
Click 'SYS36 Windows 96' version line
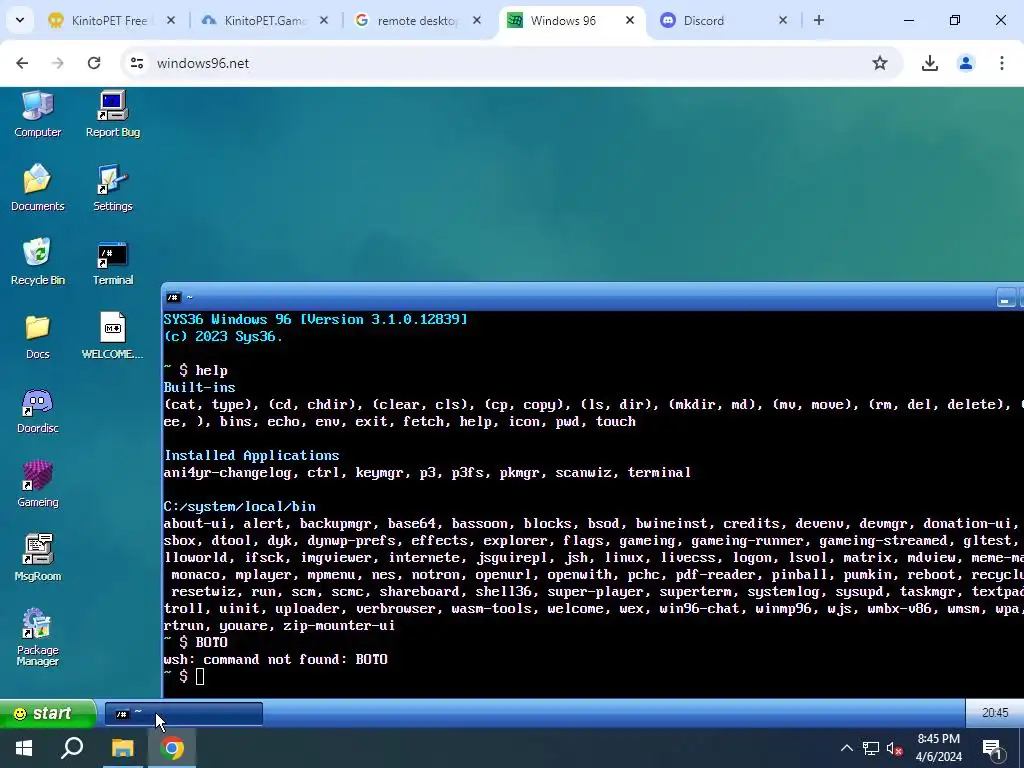tap(315, 319)
